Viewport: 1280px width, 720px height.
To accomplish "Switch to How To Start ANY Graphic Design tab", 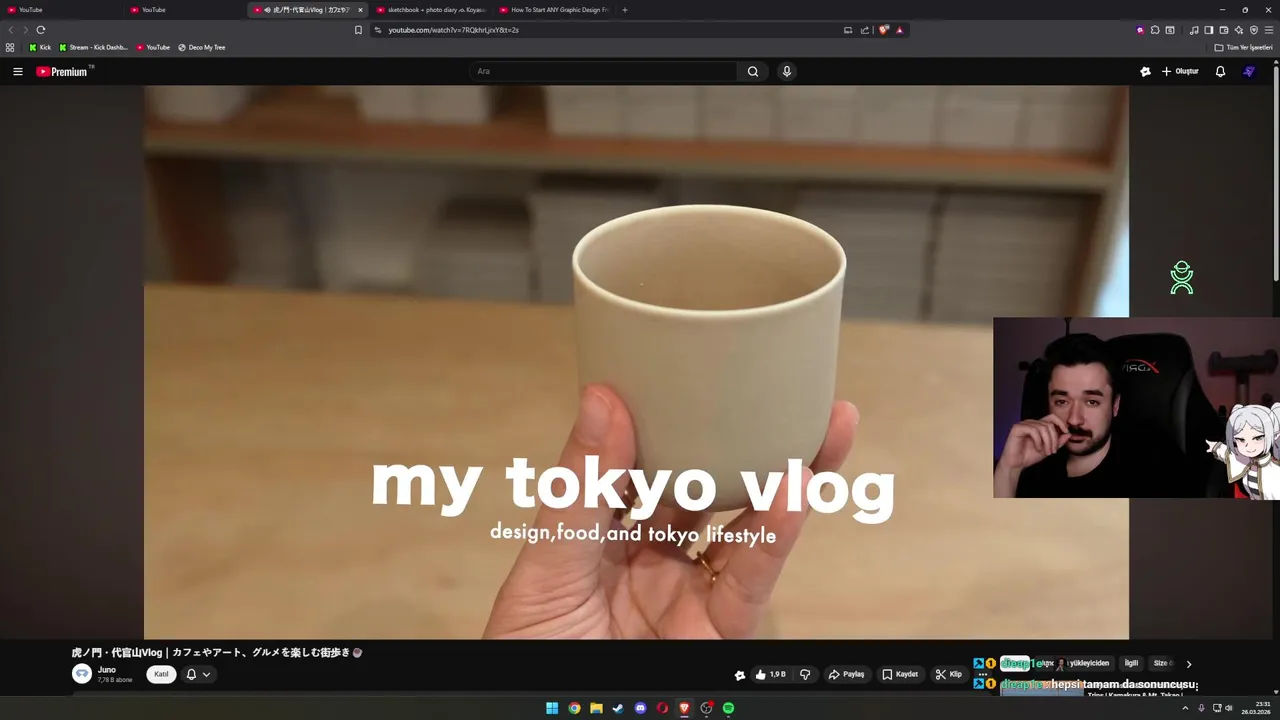I will tap(553, 10).
